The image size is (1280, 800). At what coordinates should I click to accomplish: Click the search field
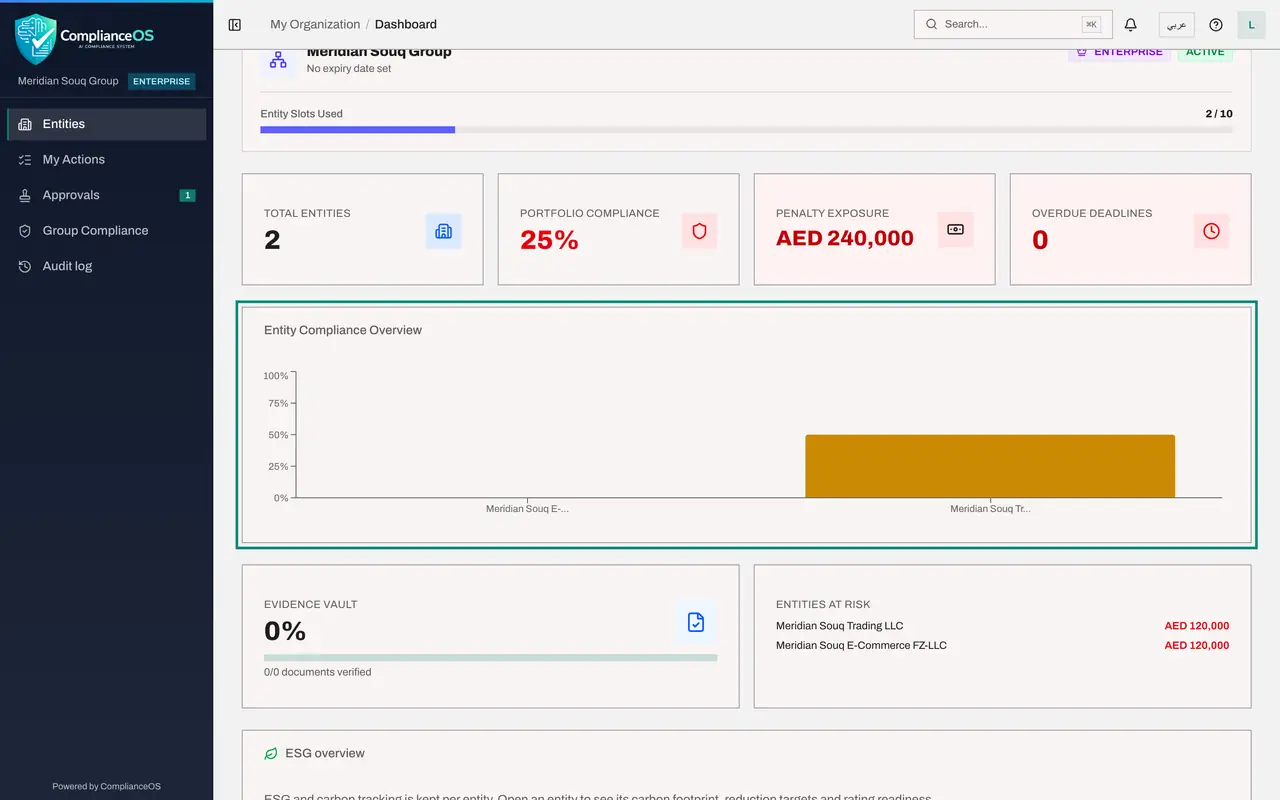1013,24
